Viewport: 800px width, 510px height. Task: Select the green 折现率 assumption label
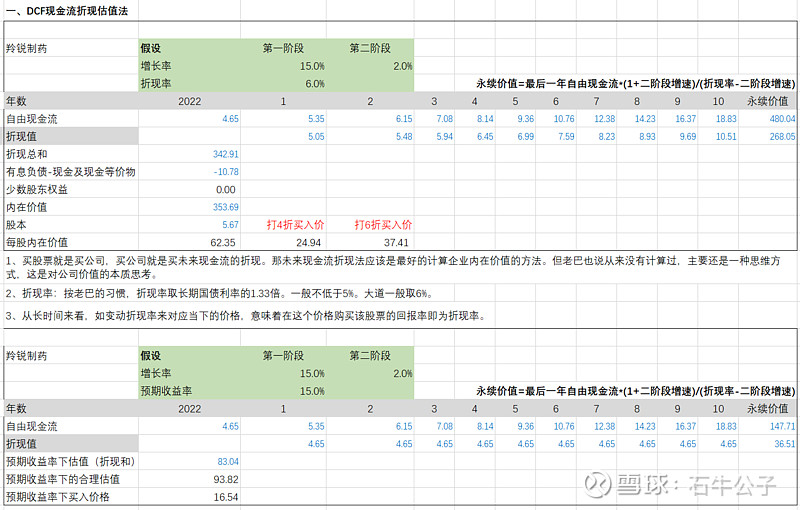[x=156, y=84]
